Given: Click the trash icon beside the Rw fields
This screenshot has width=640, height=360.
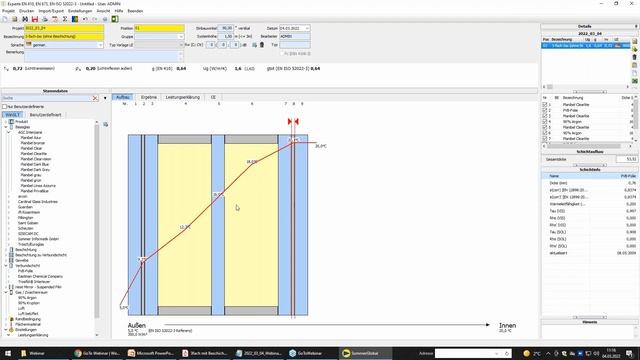Looking at the screenshot, I should coord(262,45).
